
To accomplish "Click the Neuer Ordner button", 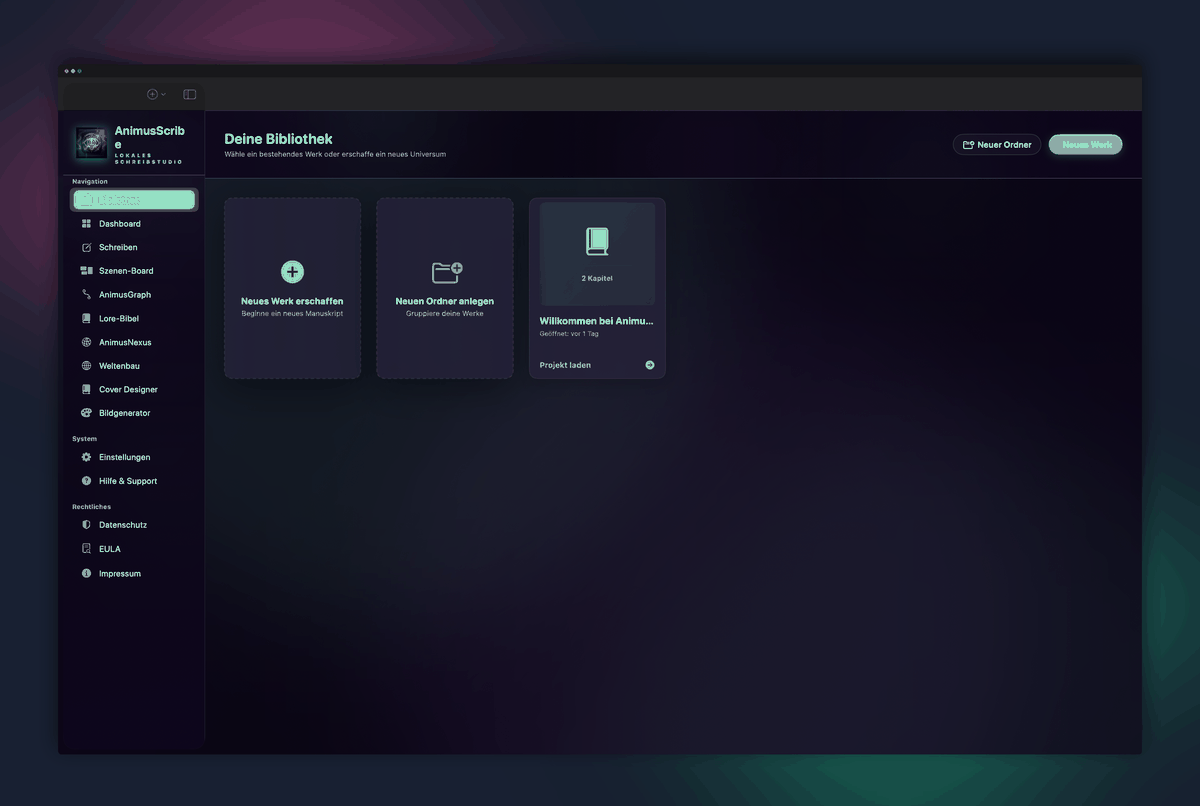I will 997,145.
